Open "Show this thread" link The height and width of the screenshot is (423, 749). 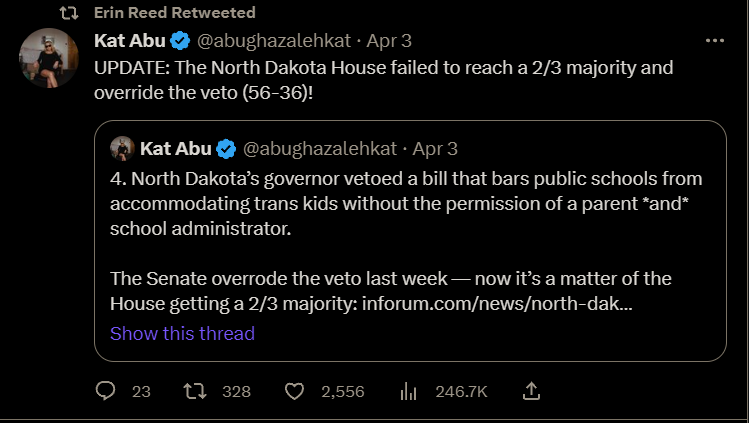tap(182, 333)
